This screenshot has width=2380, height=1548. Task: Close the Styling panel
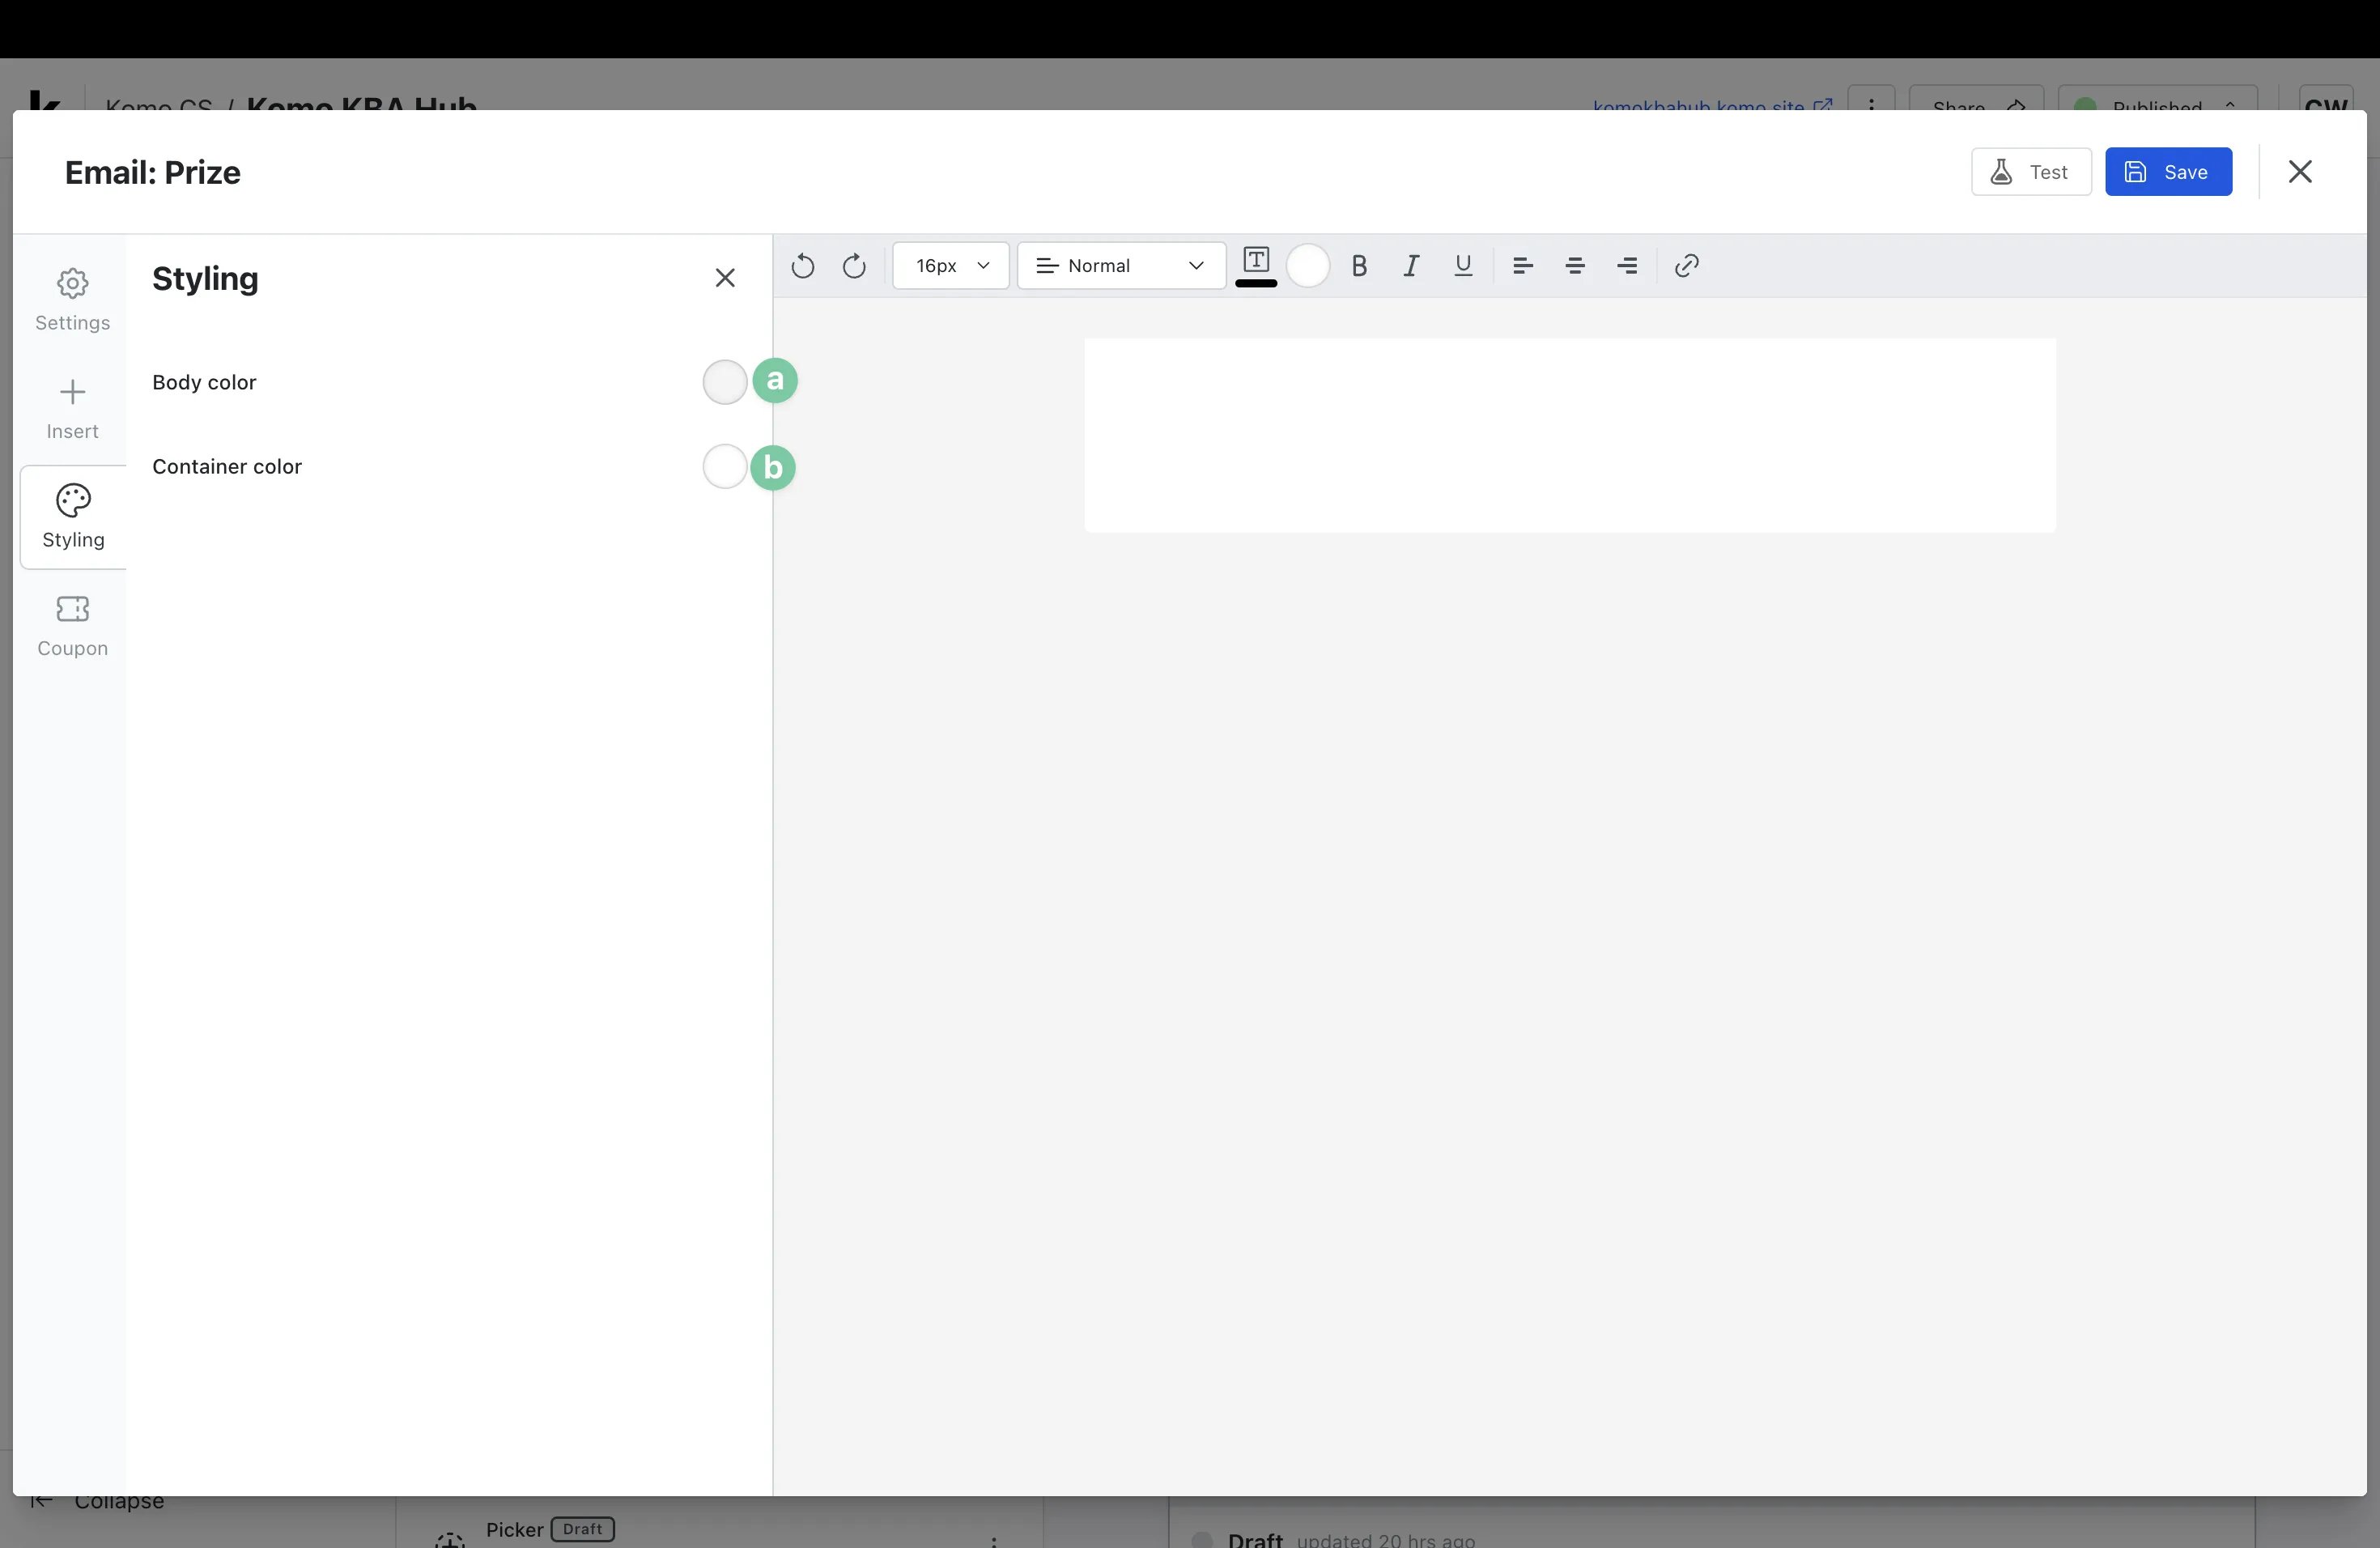(x=725, y=278)
